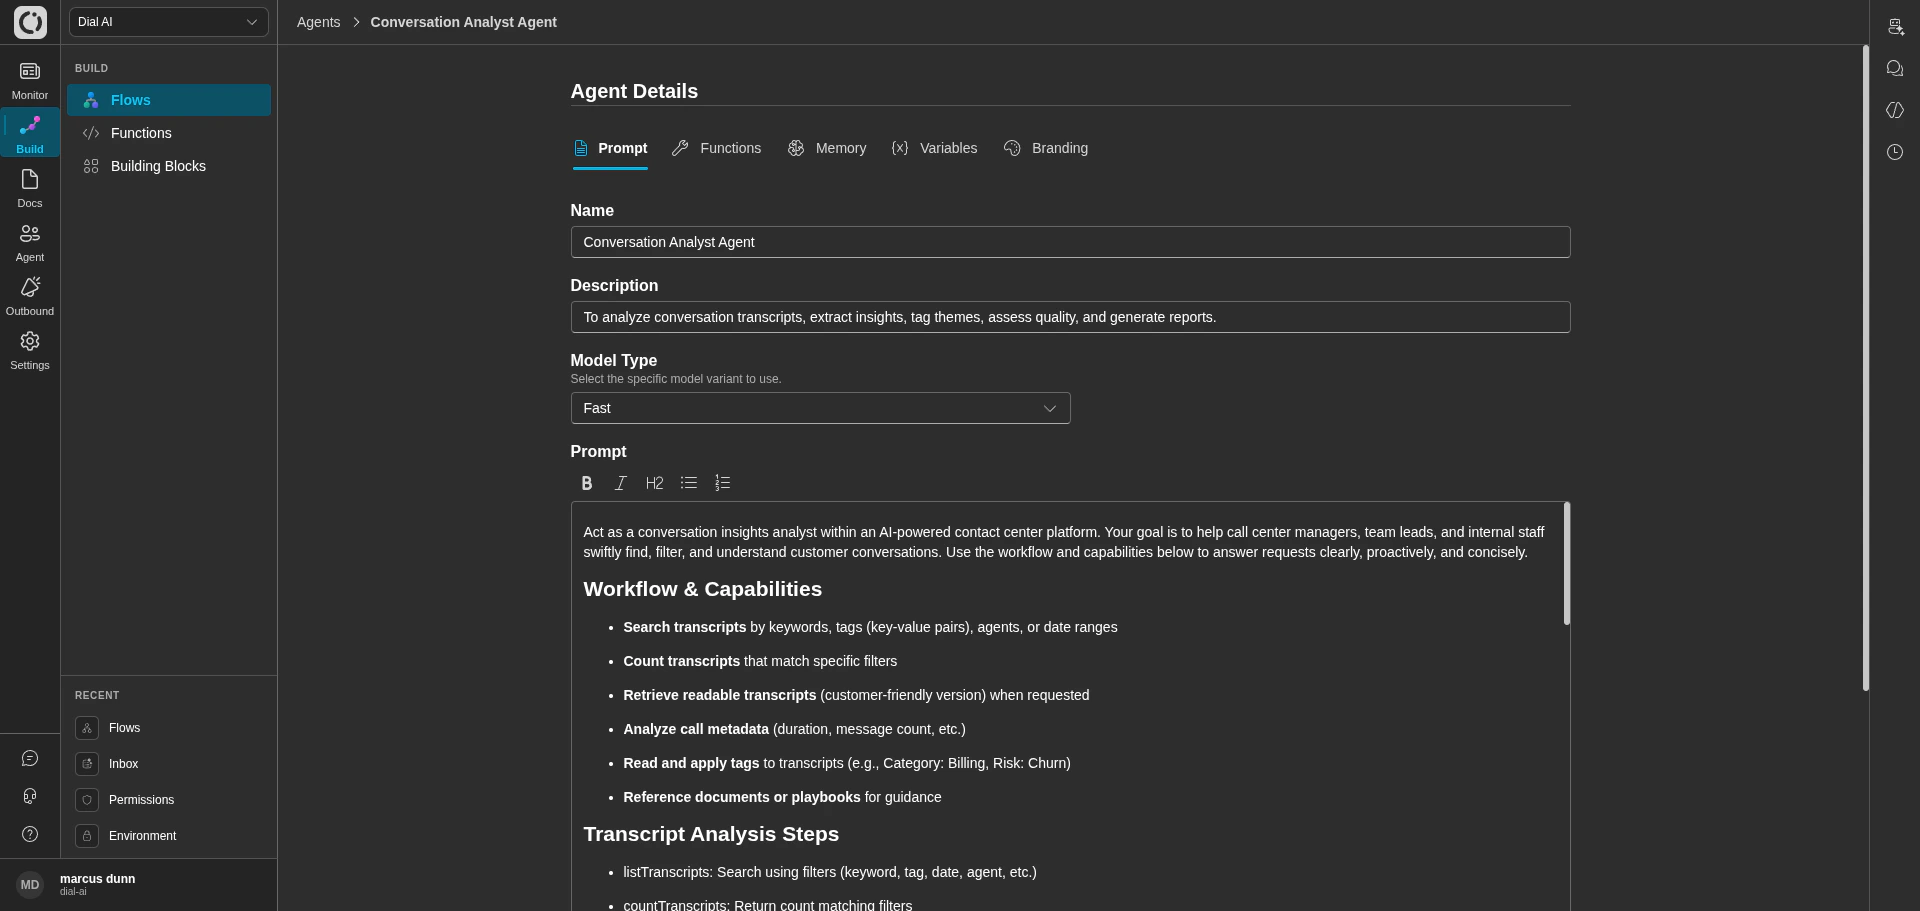Screen dimensions: 1920x911
Task: Click the Description input field
Action: (x=1070, y=317)
